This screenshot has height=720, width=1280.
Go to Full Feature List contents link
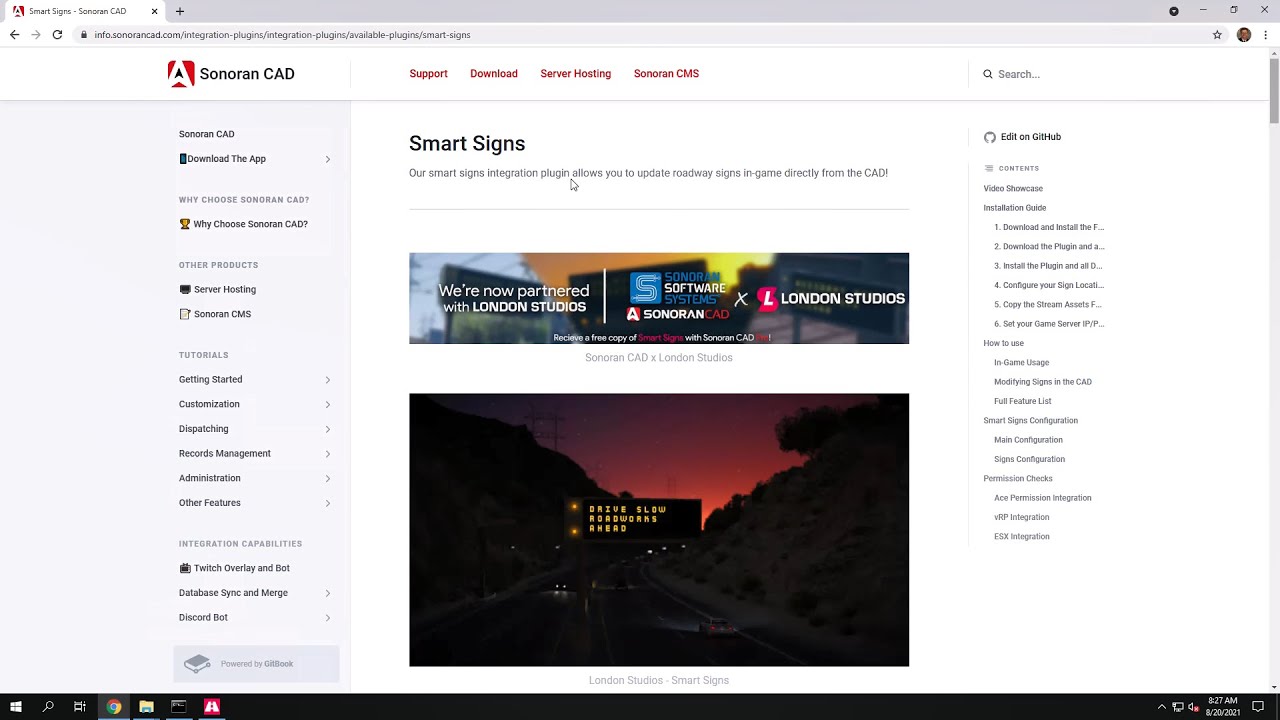click(x=1023, y=401)
